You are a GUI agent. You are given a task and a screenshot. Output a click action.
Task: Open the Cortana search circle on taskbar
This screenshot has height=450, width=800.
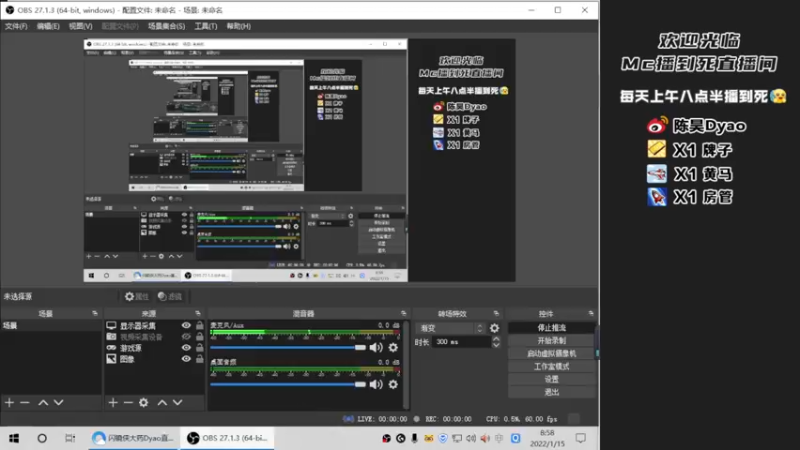click(42, 438)
